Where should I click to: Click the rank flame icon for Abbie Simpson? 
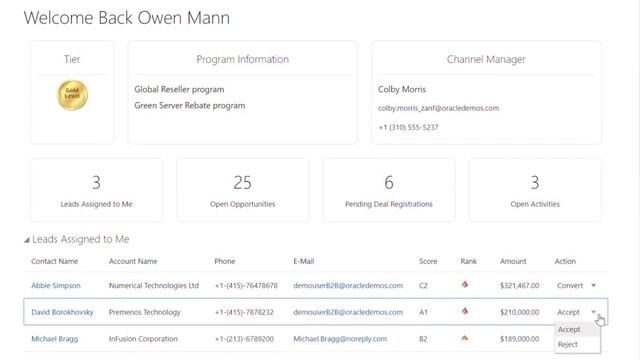464,284
